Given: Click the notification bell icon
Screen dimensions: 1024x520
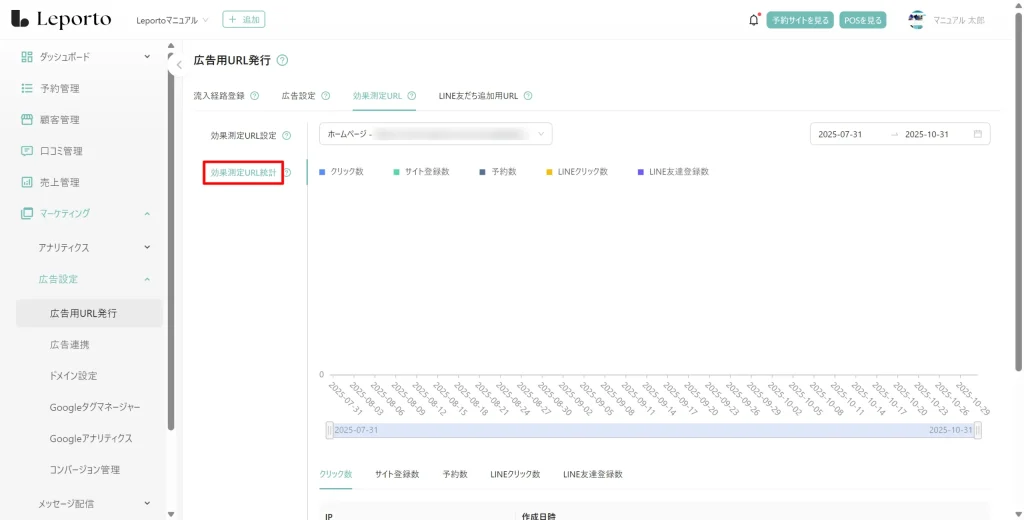Looking at the screenshot, I should coord(754,20).
